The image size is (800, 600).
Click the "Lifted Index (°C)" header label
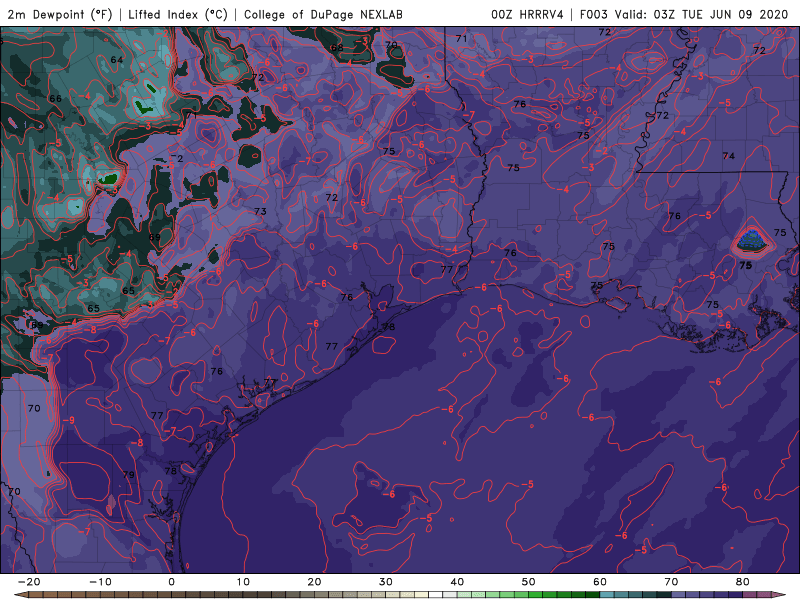point(178,14)
